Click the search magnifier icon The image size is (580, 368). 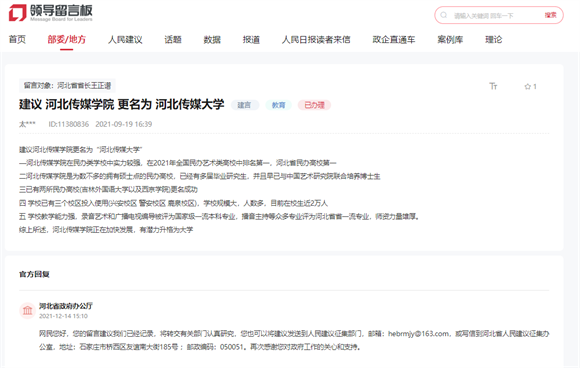tap(444, 15)
